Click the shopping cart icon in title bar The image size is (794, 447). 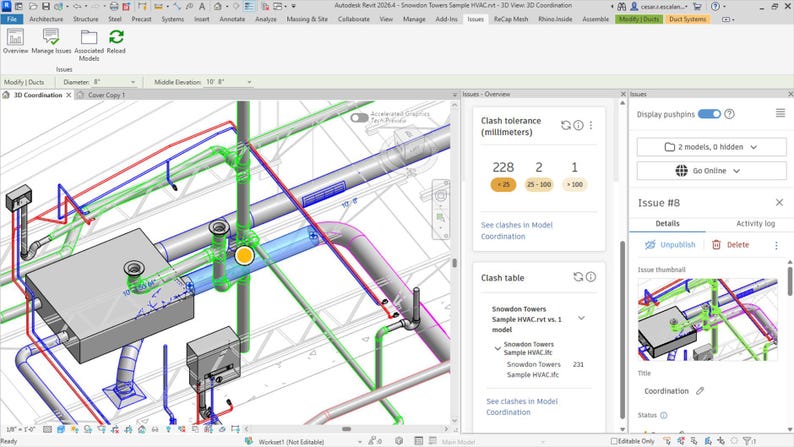(x=697, y=6)
